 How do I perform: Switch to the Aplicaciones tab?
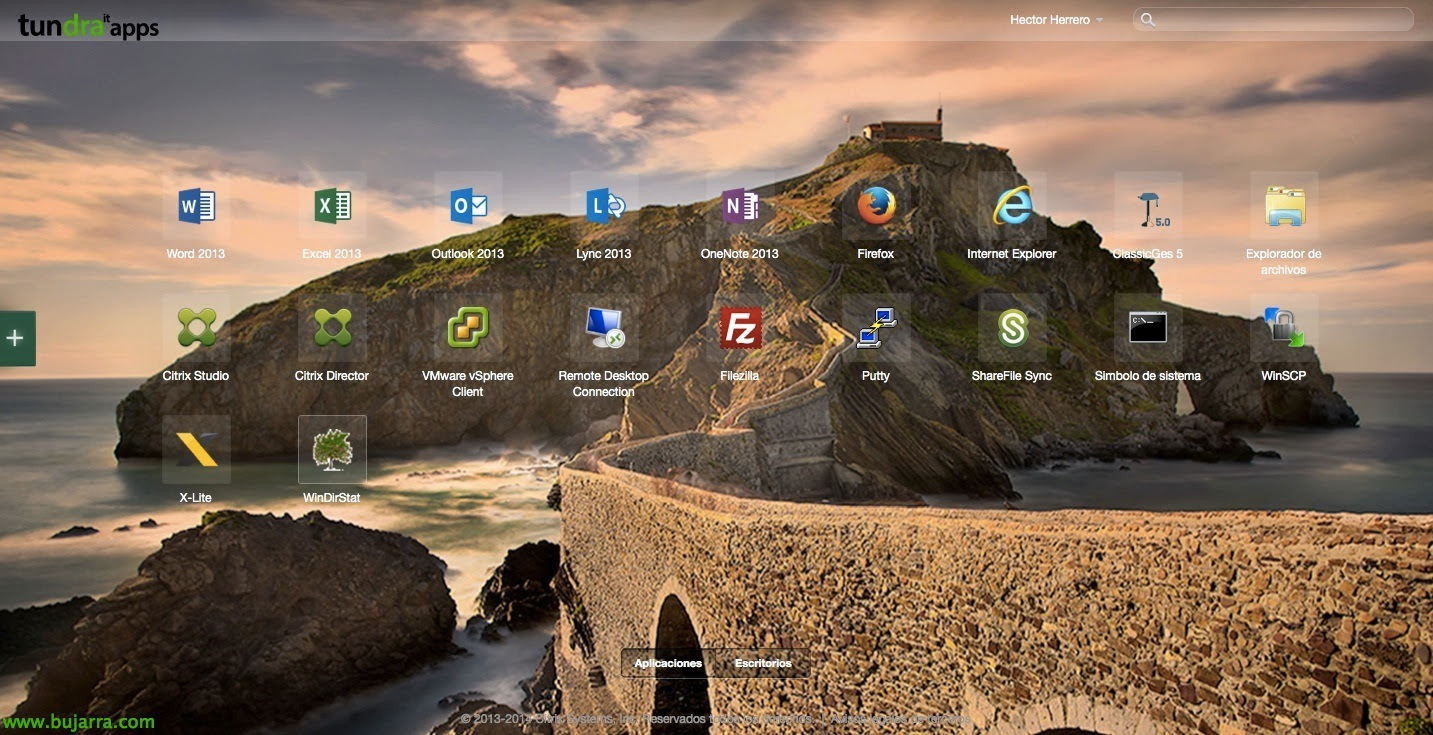668,663
